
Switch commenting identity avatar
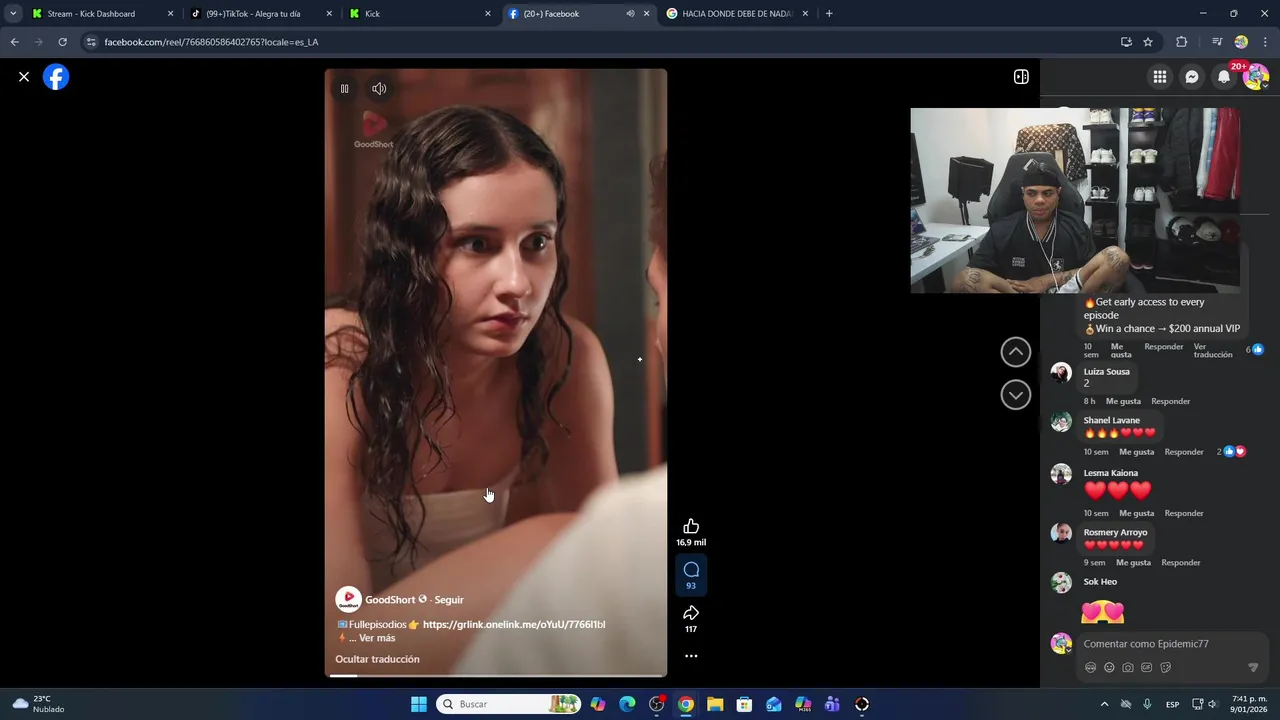1061,644
